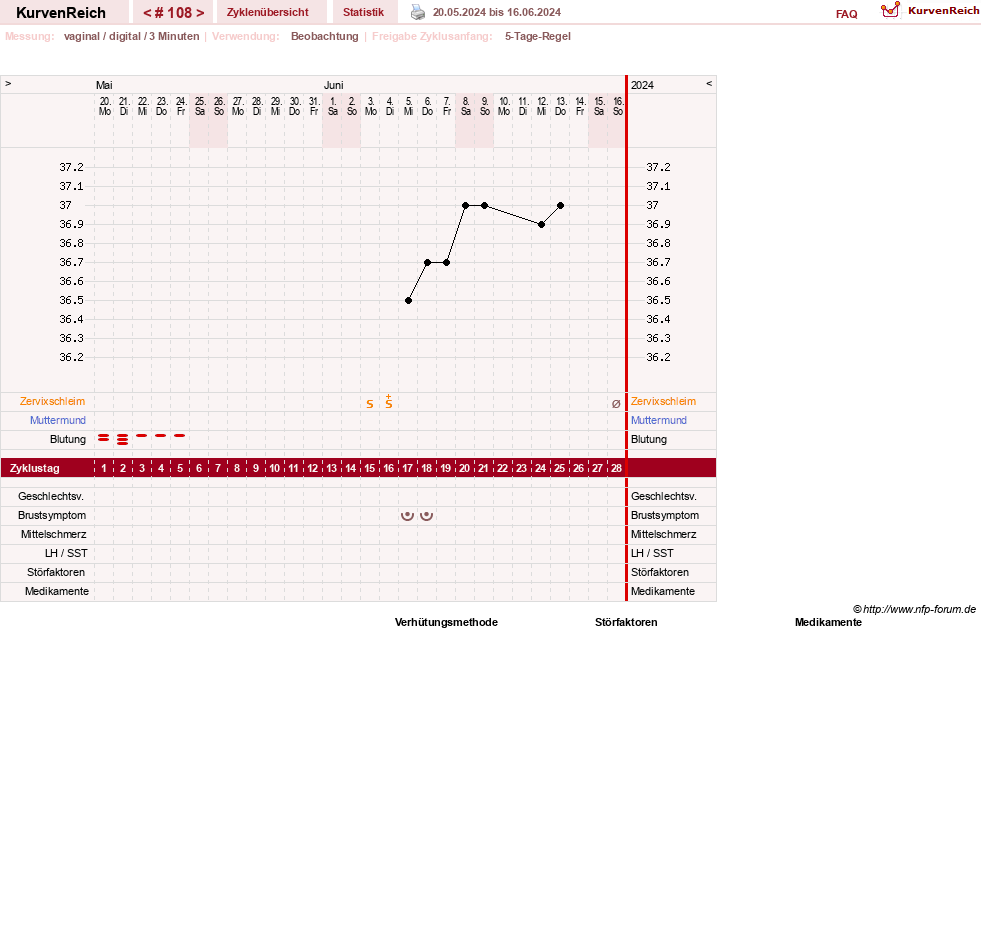Screen dimensions: 981x941
Task: Click the 'Juni' month label
Action: click(333, 85)
